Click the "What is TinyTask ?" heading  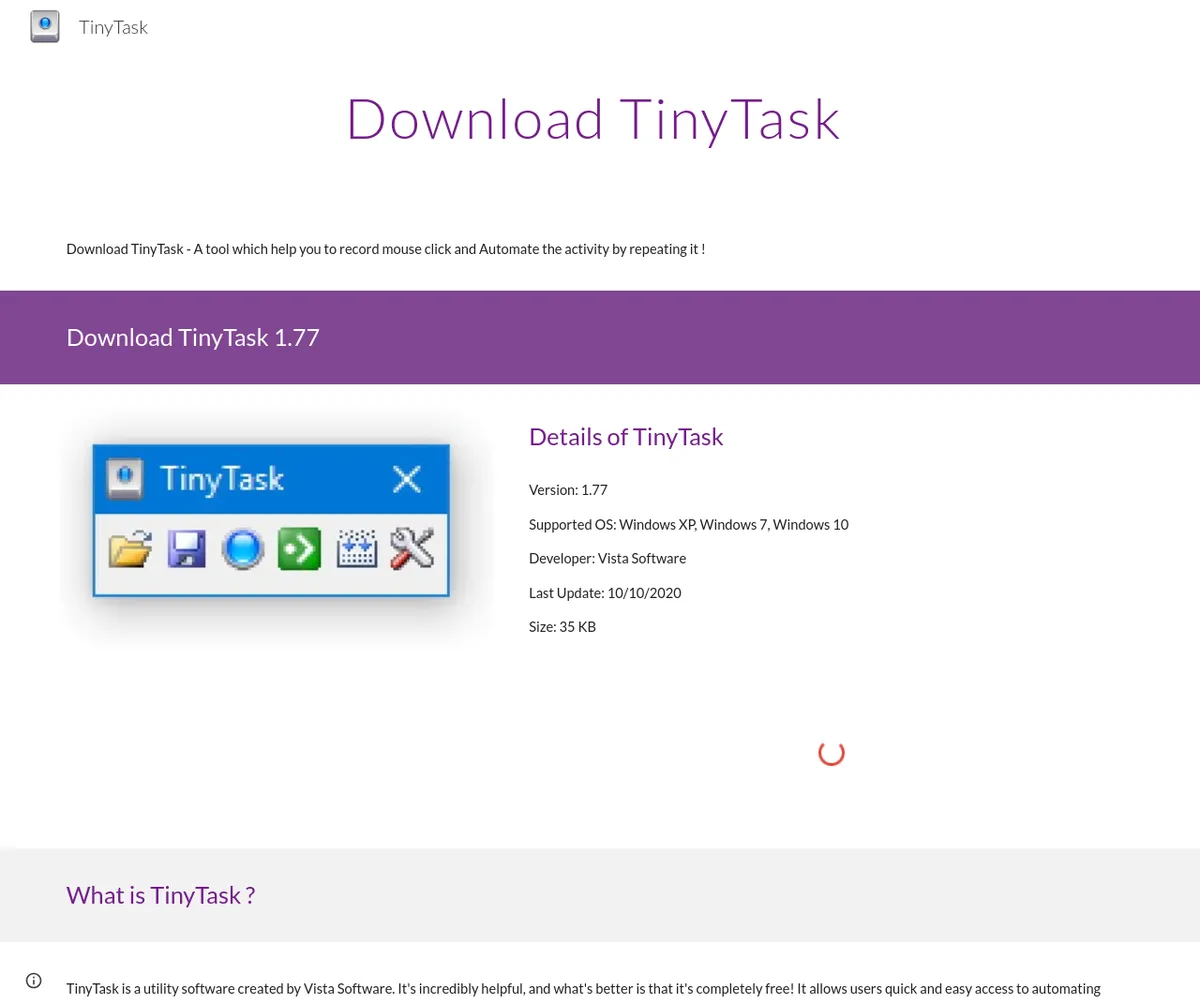point(161,895)
